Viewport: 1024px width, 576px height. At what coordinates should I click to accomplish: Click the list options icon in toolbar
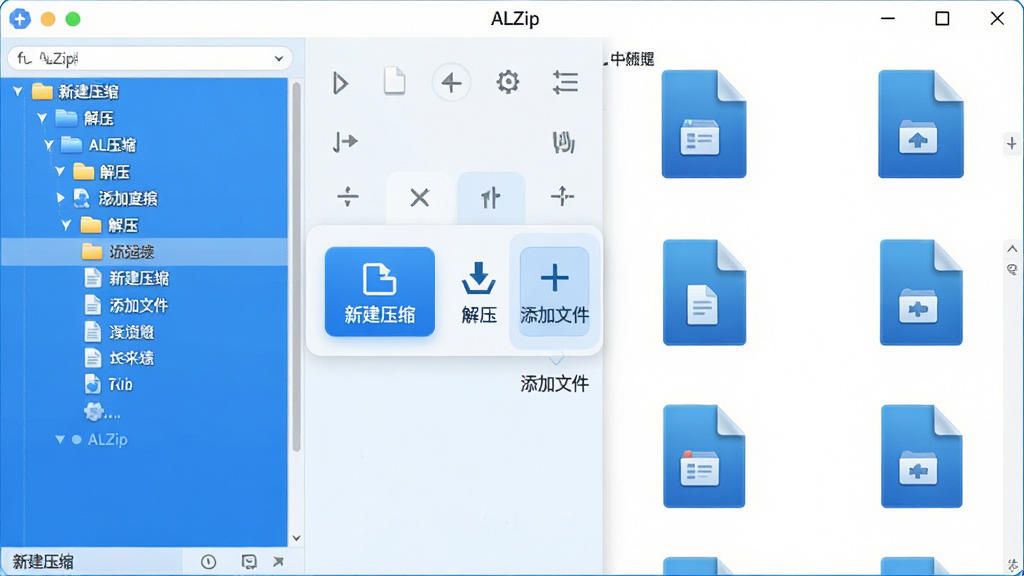click(565, 82)
